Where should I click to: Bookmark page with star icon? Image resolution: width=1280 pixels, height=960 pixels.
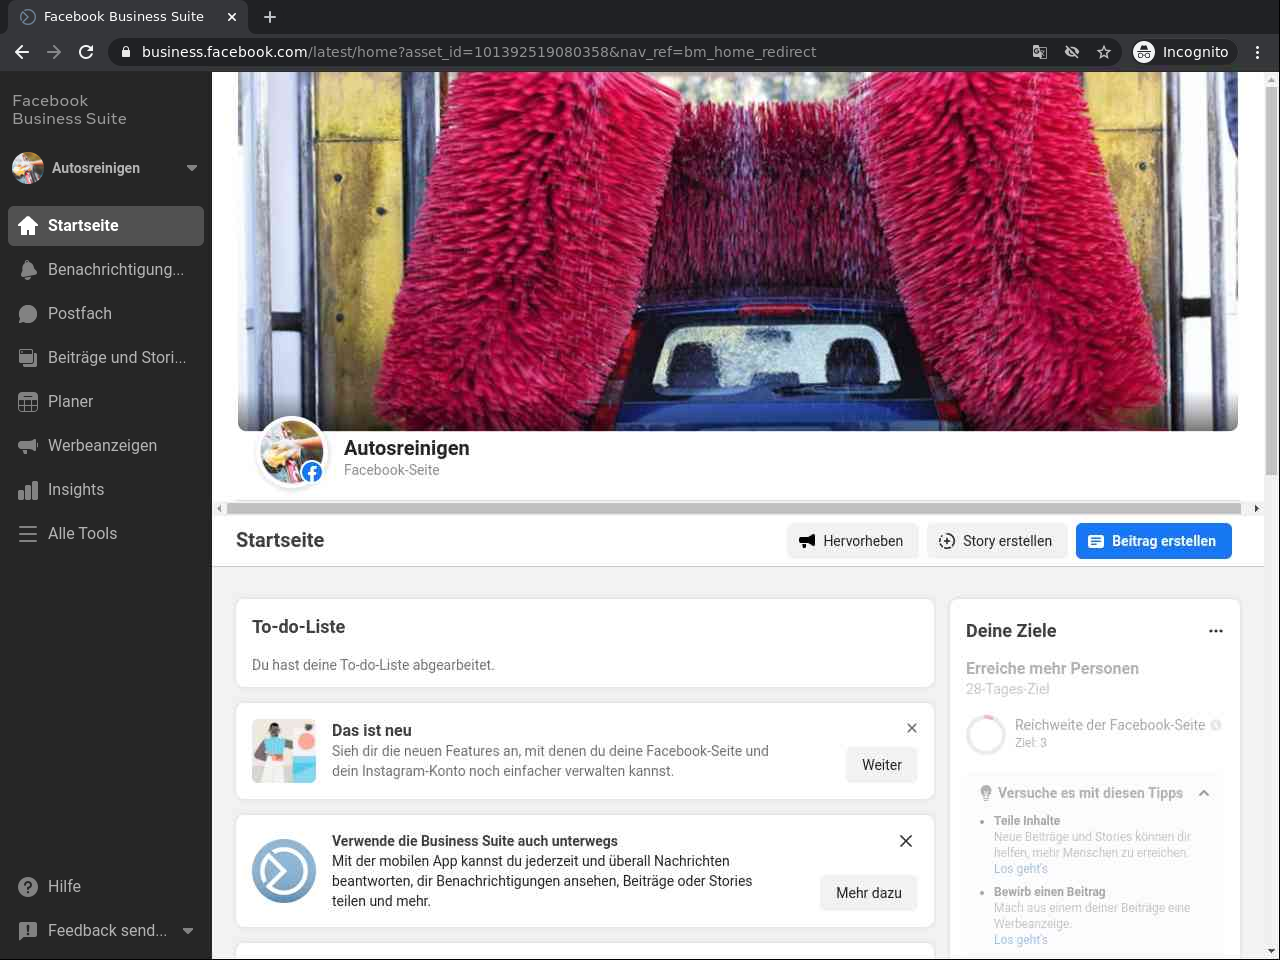click(1104, 52)
